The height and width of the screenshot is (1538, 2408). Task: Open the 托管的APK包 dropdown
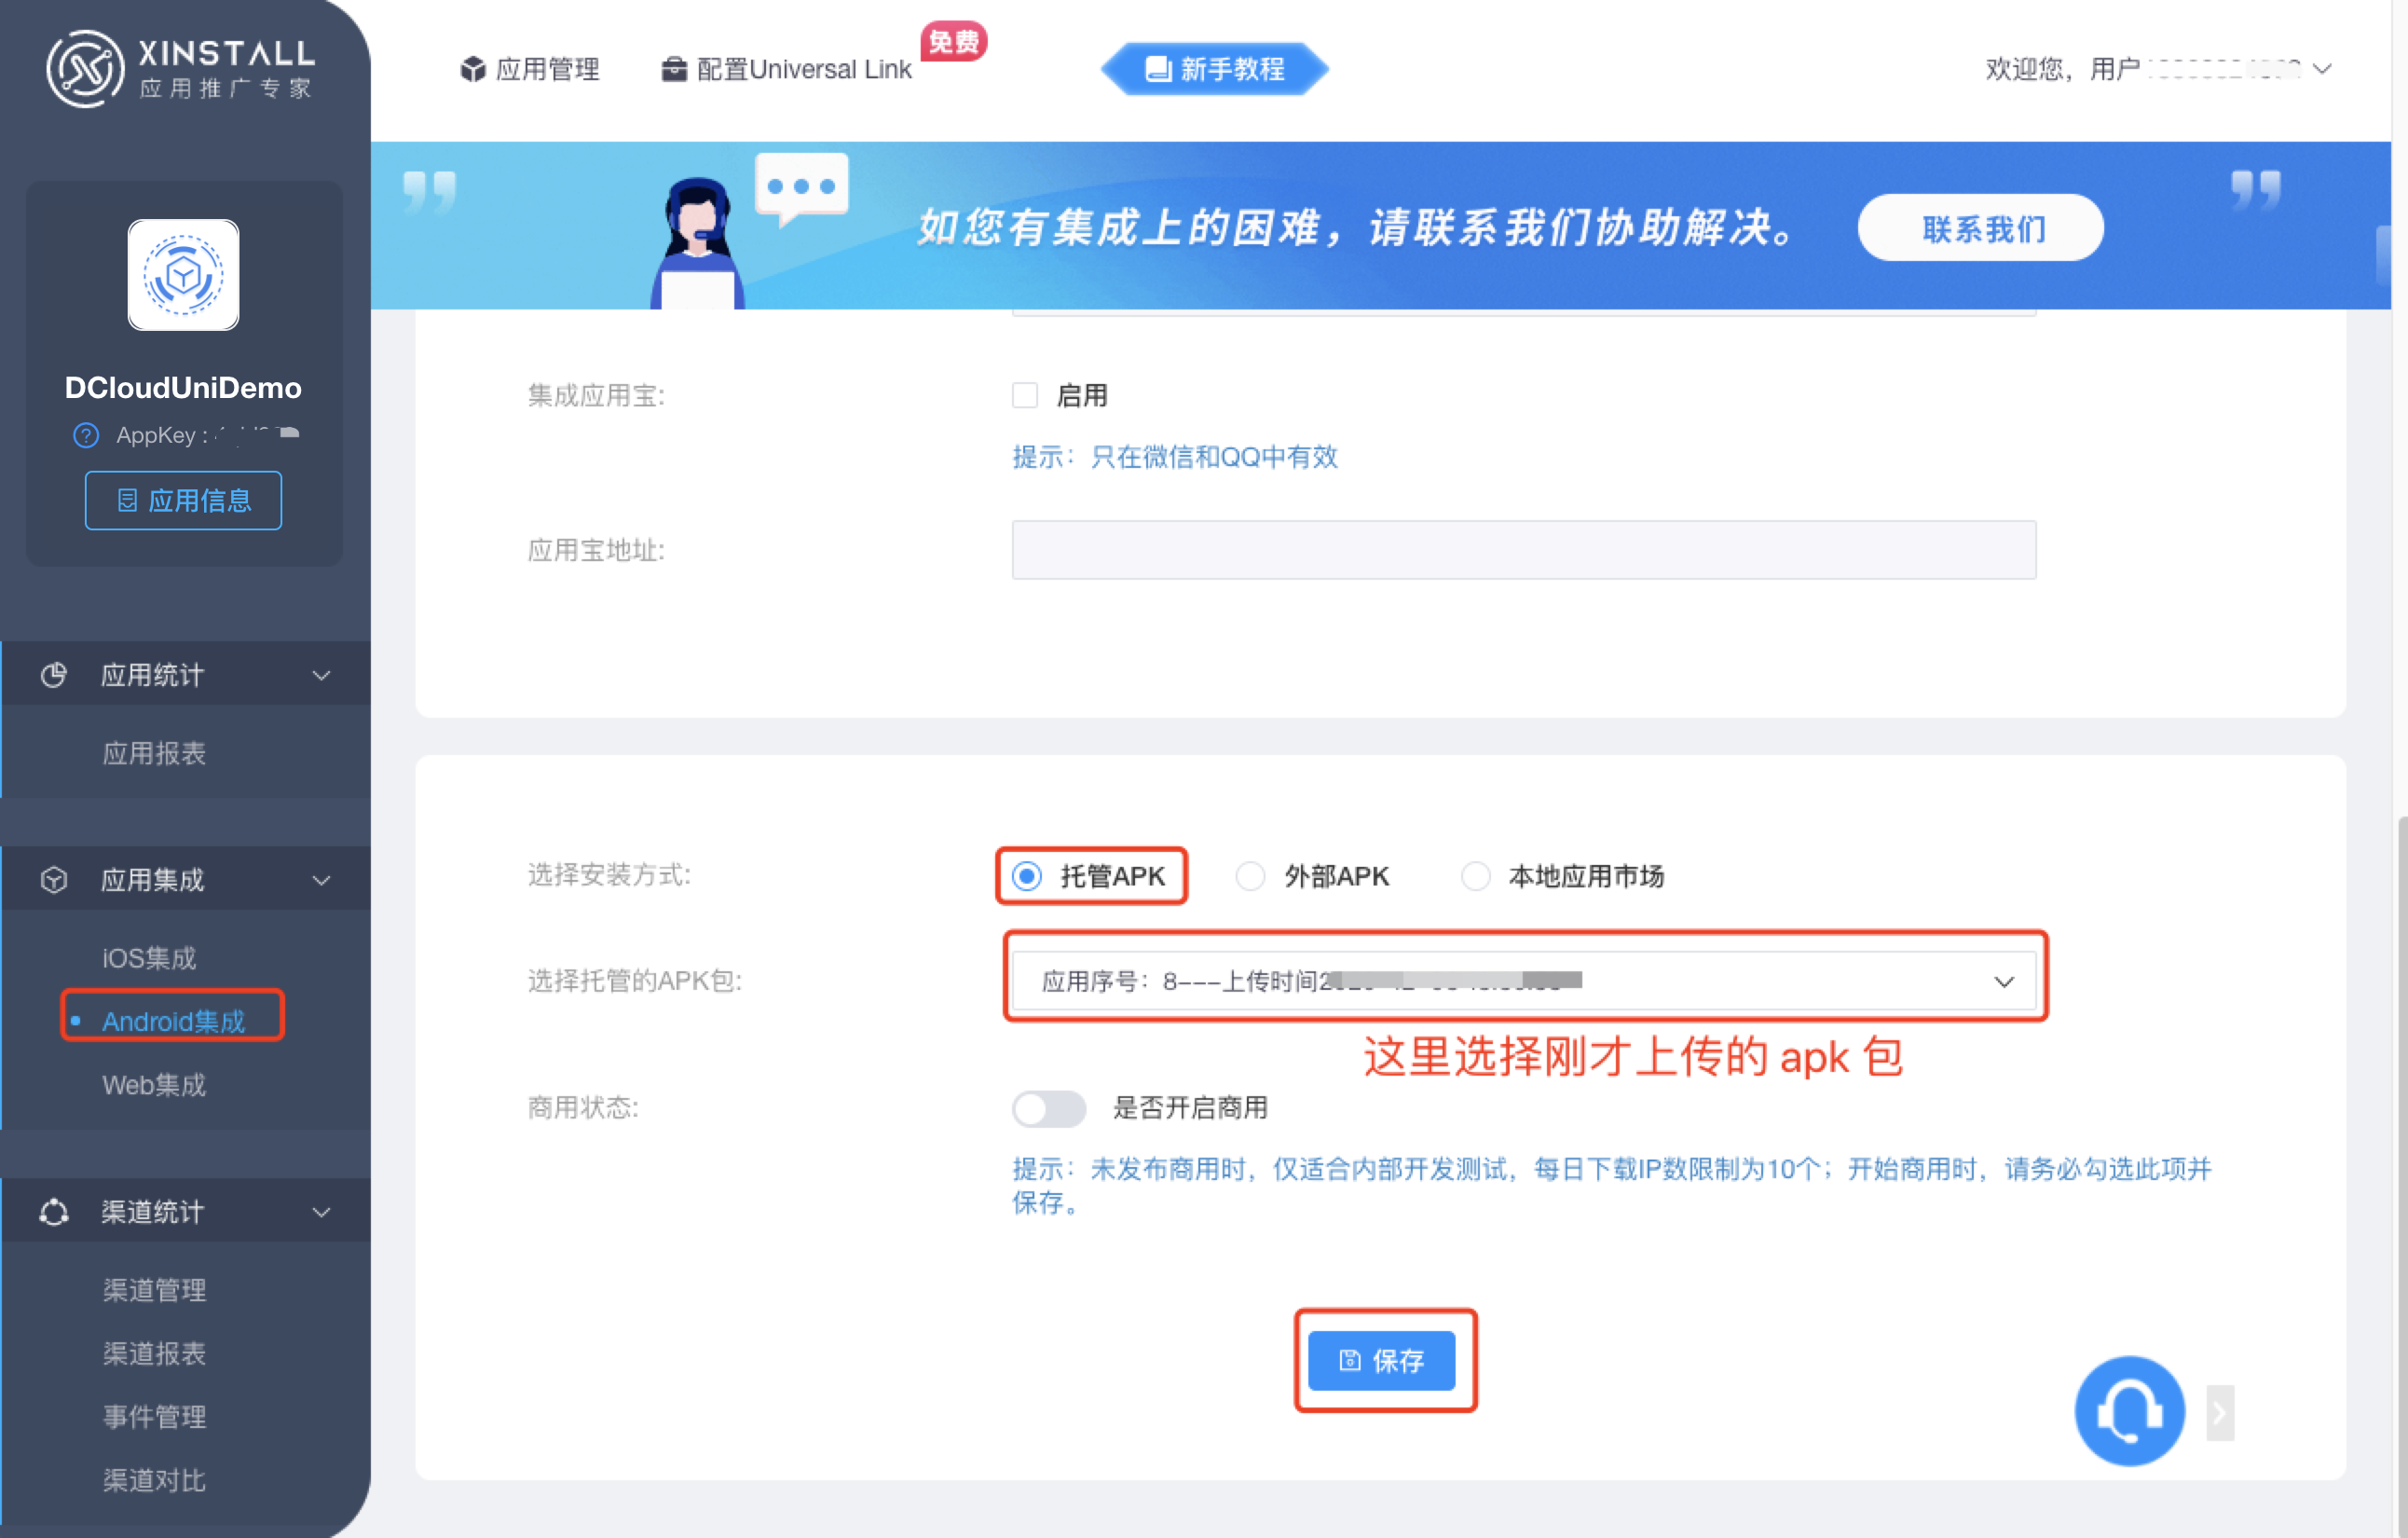tap(1524, 981)
